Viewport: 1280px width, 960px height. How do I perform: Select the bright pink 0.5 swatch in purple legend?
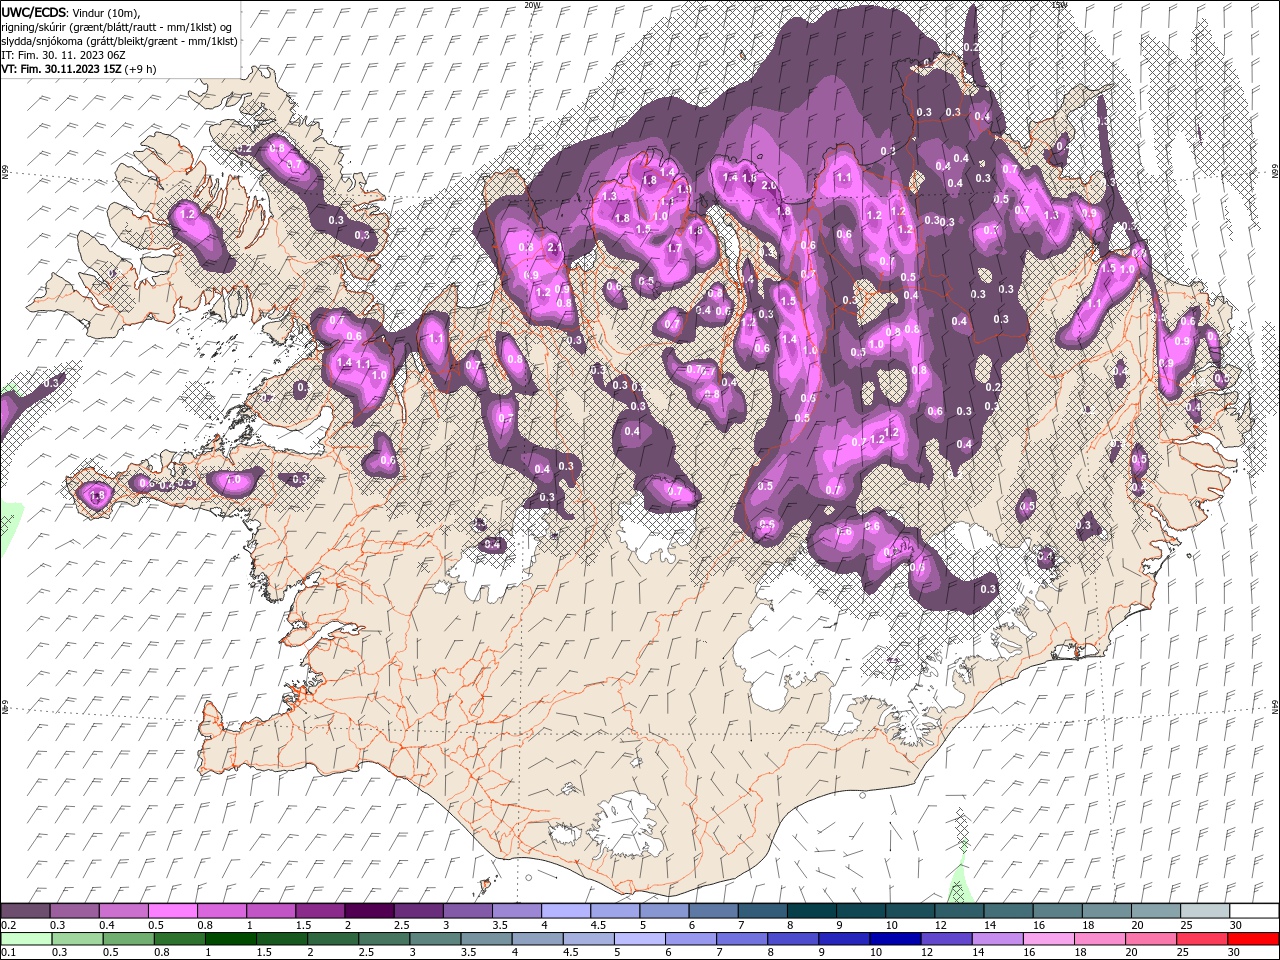coord(172,911)
